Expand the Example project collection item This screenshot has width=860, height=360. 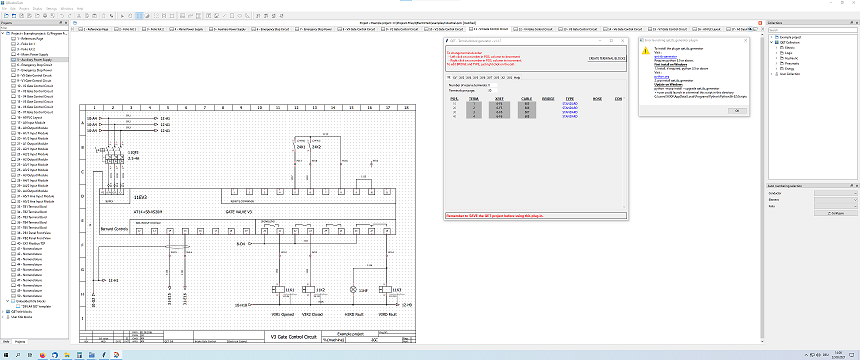pyautogui.click(x=771, y=37)
